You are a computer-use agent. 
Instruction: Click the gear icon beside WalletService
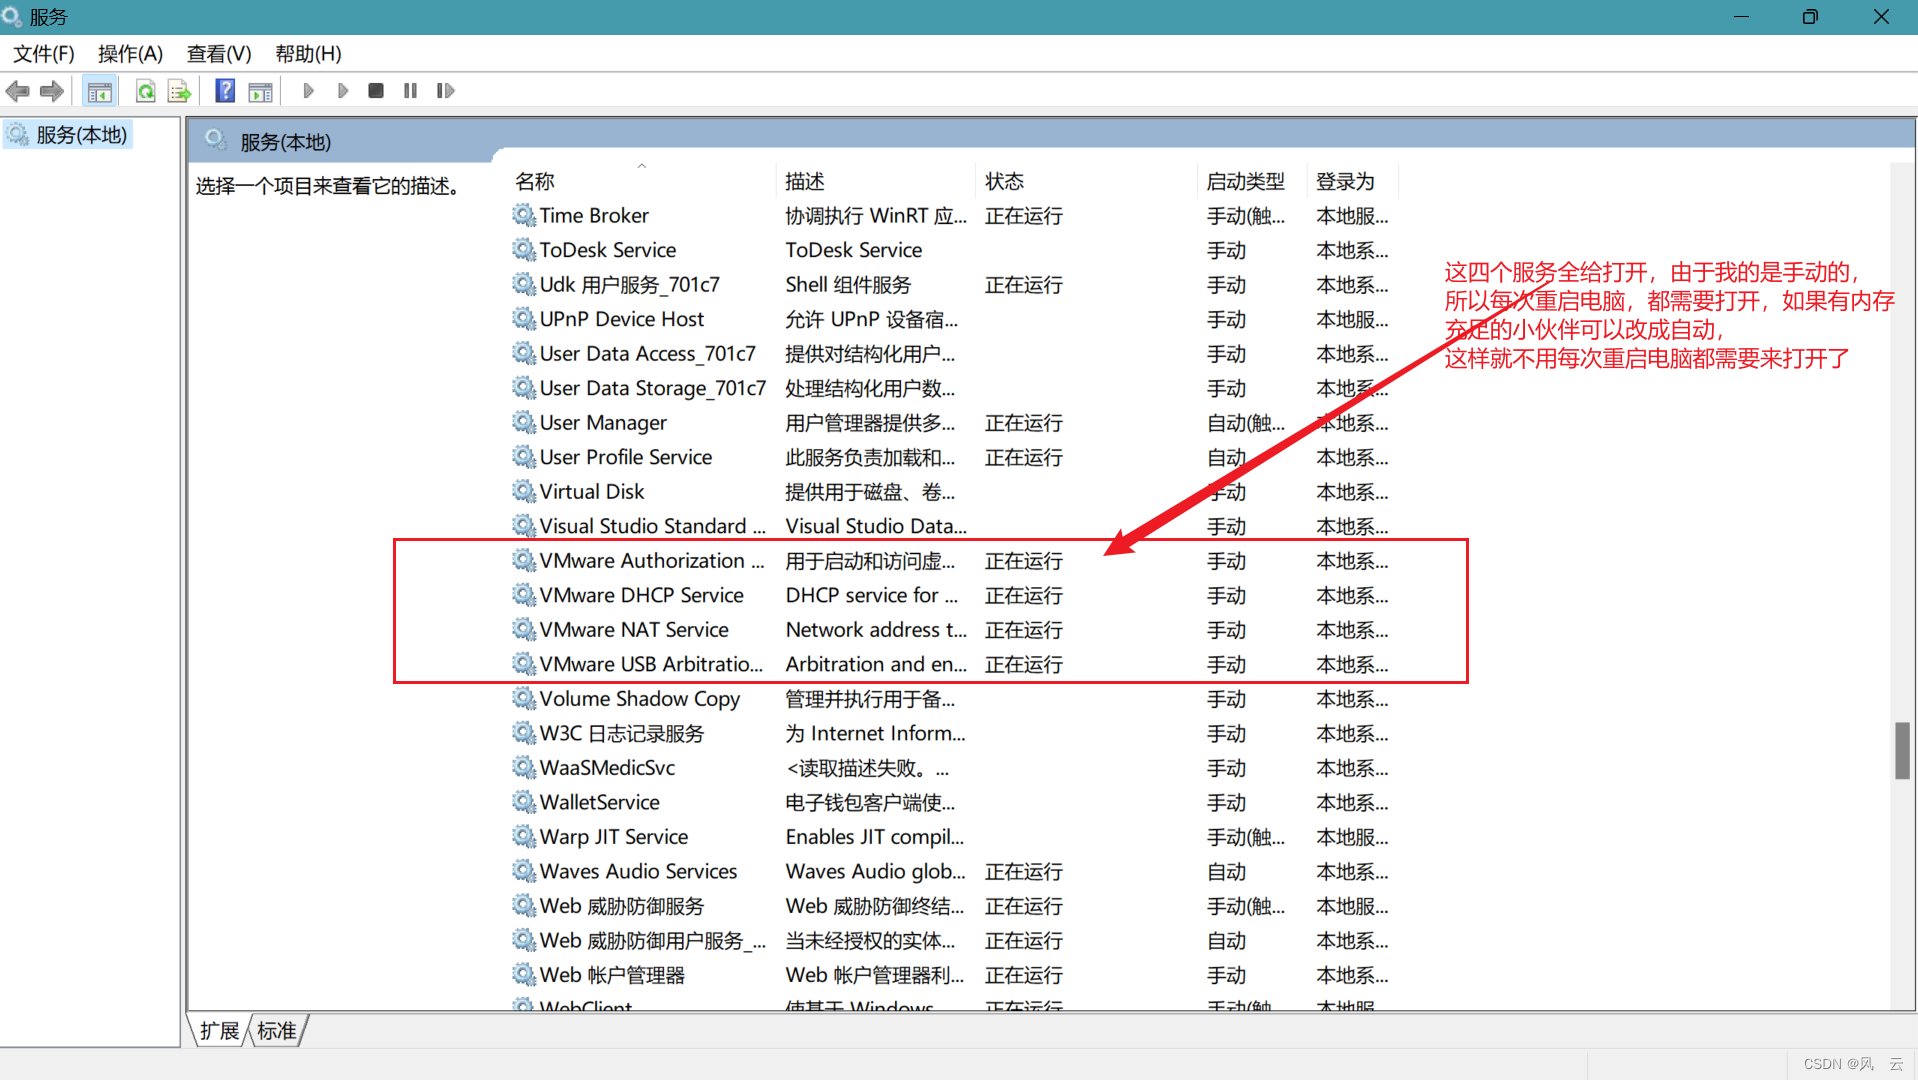point(524,802)
